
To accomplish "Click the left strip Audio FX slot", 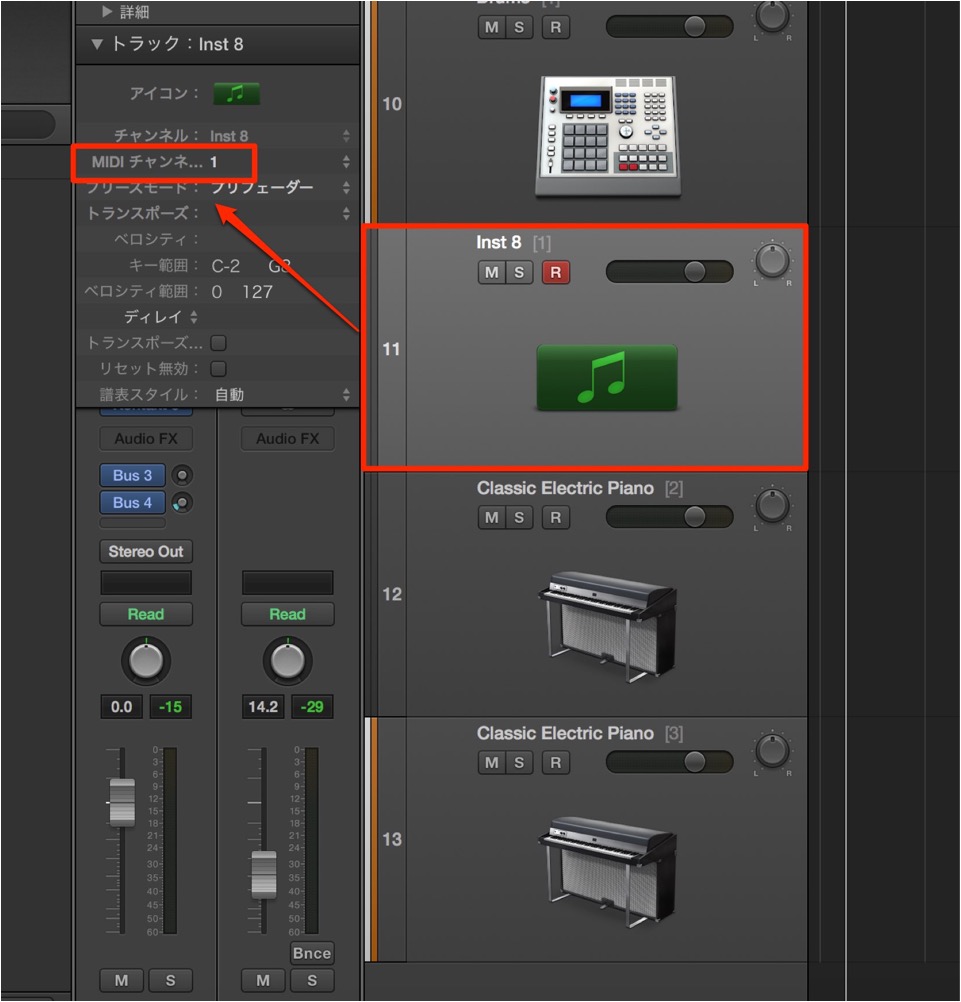I will tap(146, 439).
